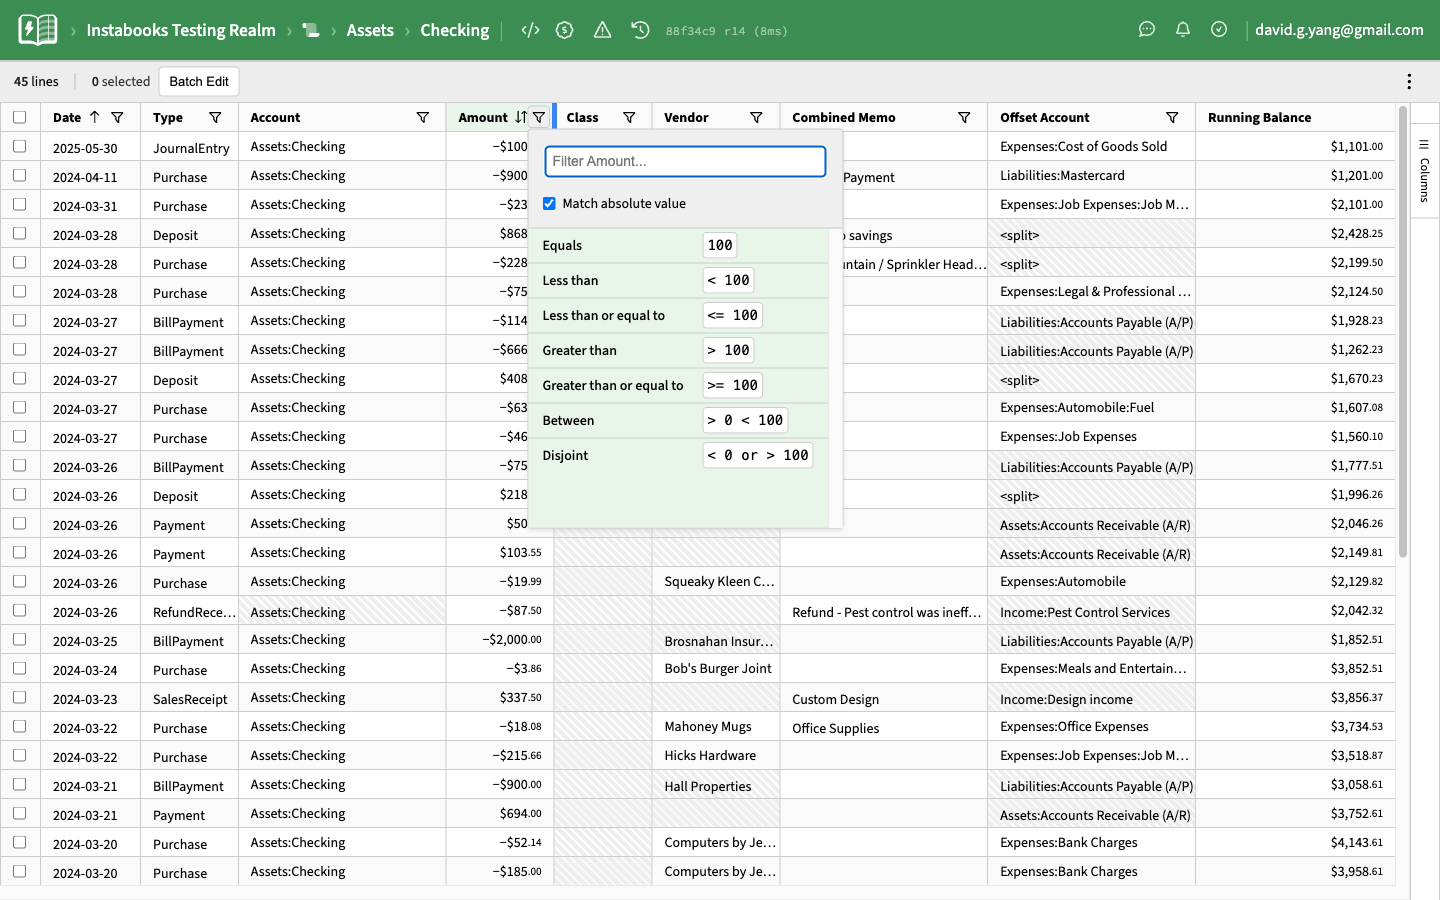
Task: Click the −$2,000.00 amount cell
Action: tap(500, 639)
